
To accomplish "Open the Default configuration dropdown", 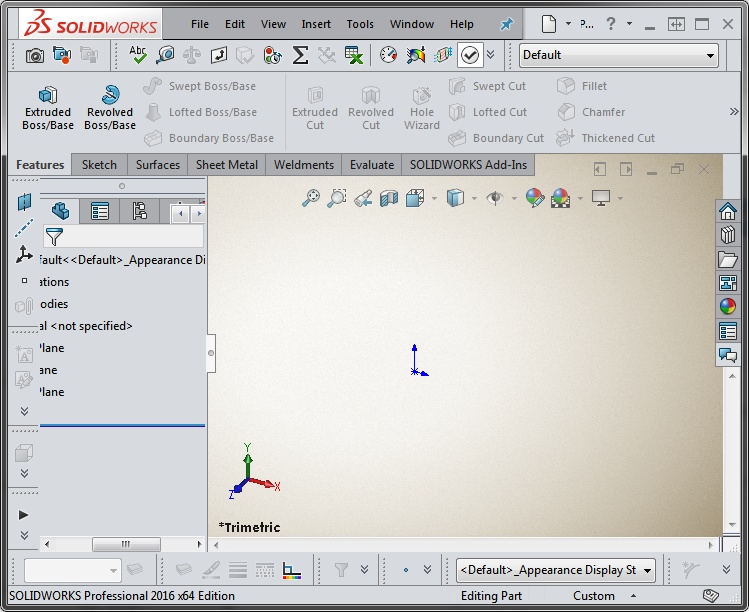I will pyautogui.click(x=619, y=55).
